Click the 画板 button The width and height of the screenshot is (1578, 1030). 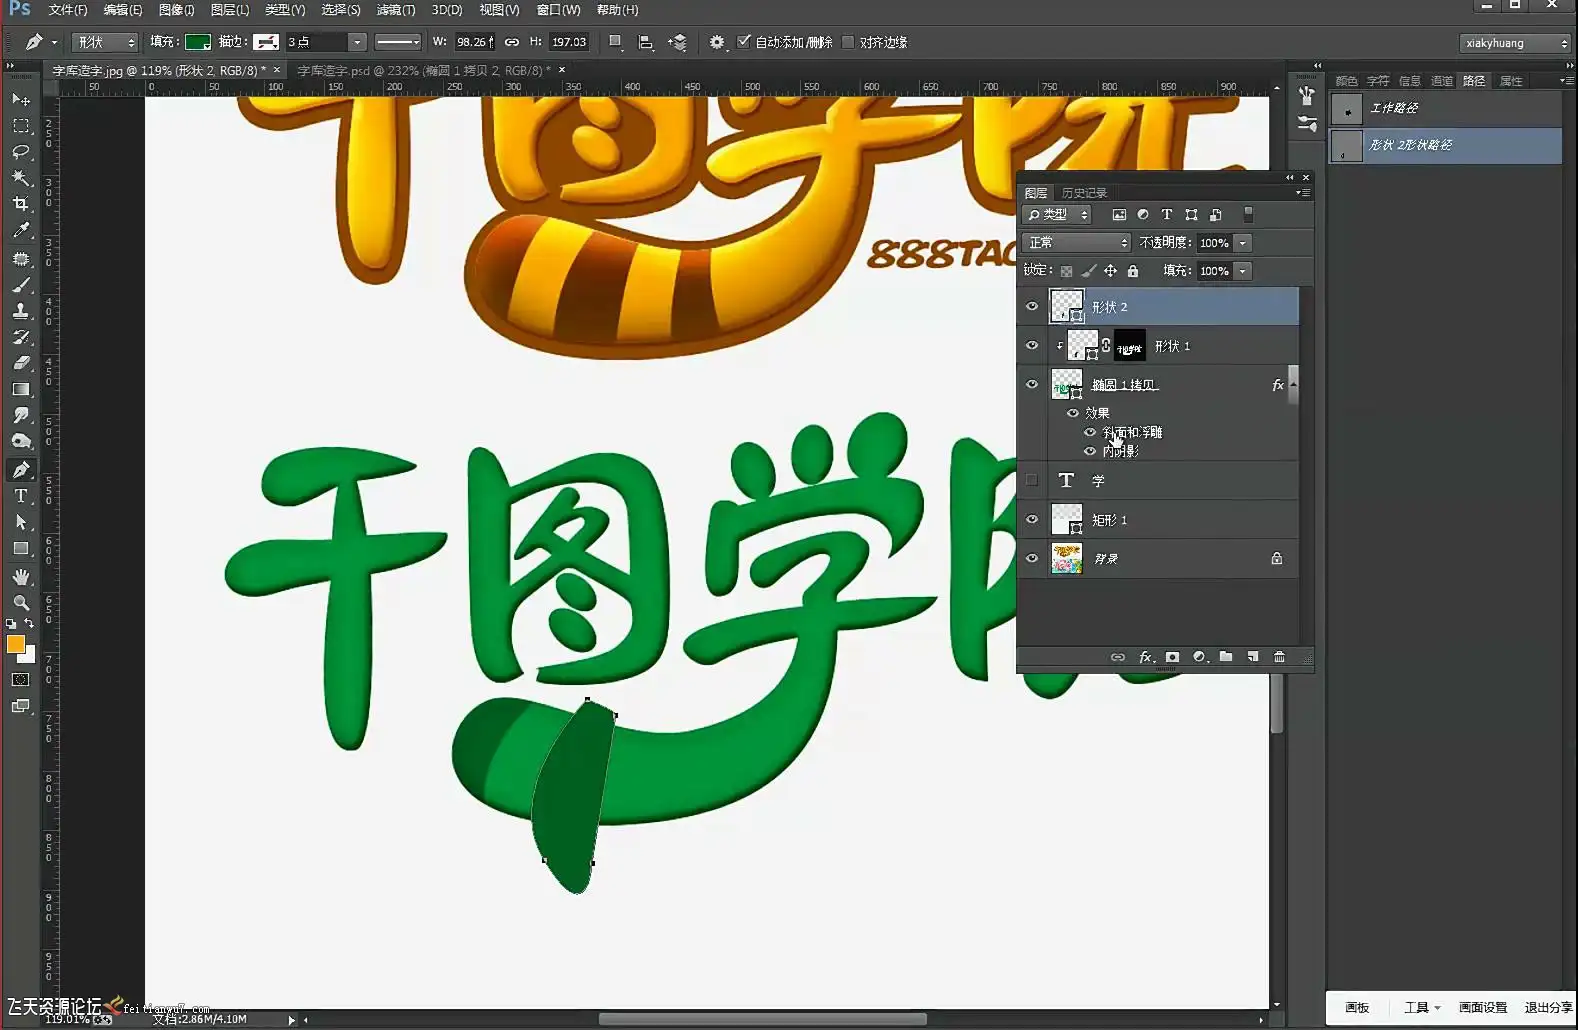[1357, 1008]
